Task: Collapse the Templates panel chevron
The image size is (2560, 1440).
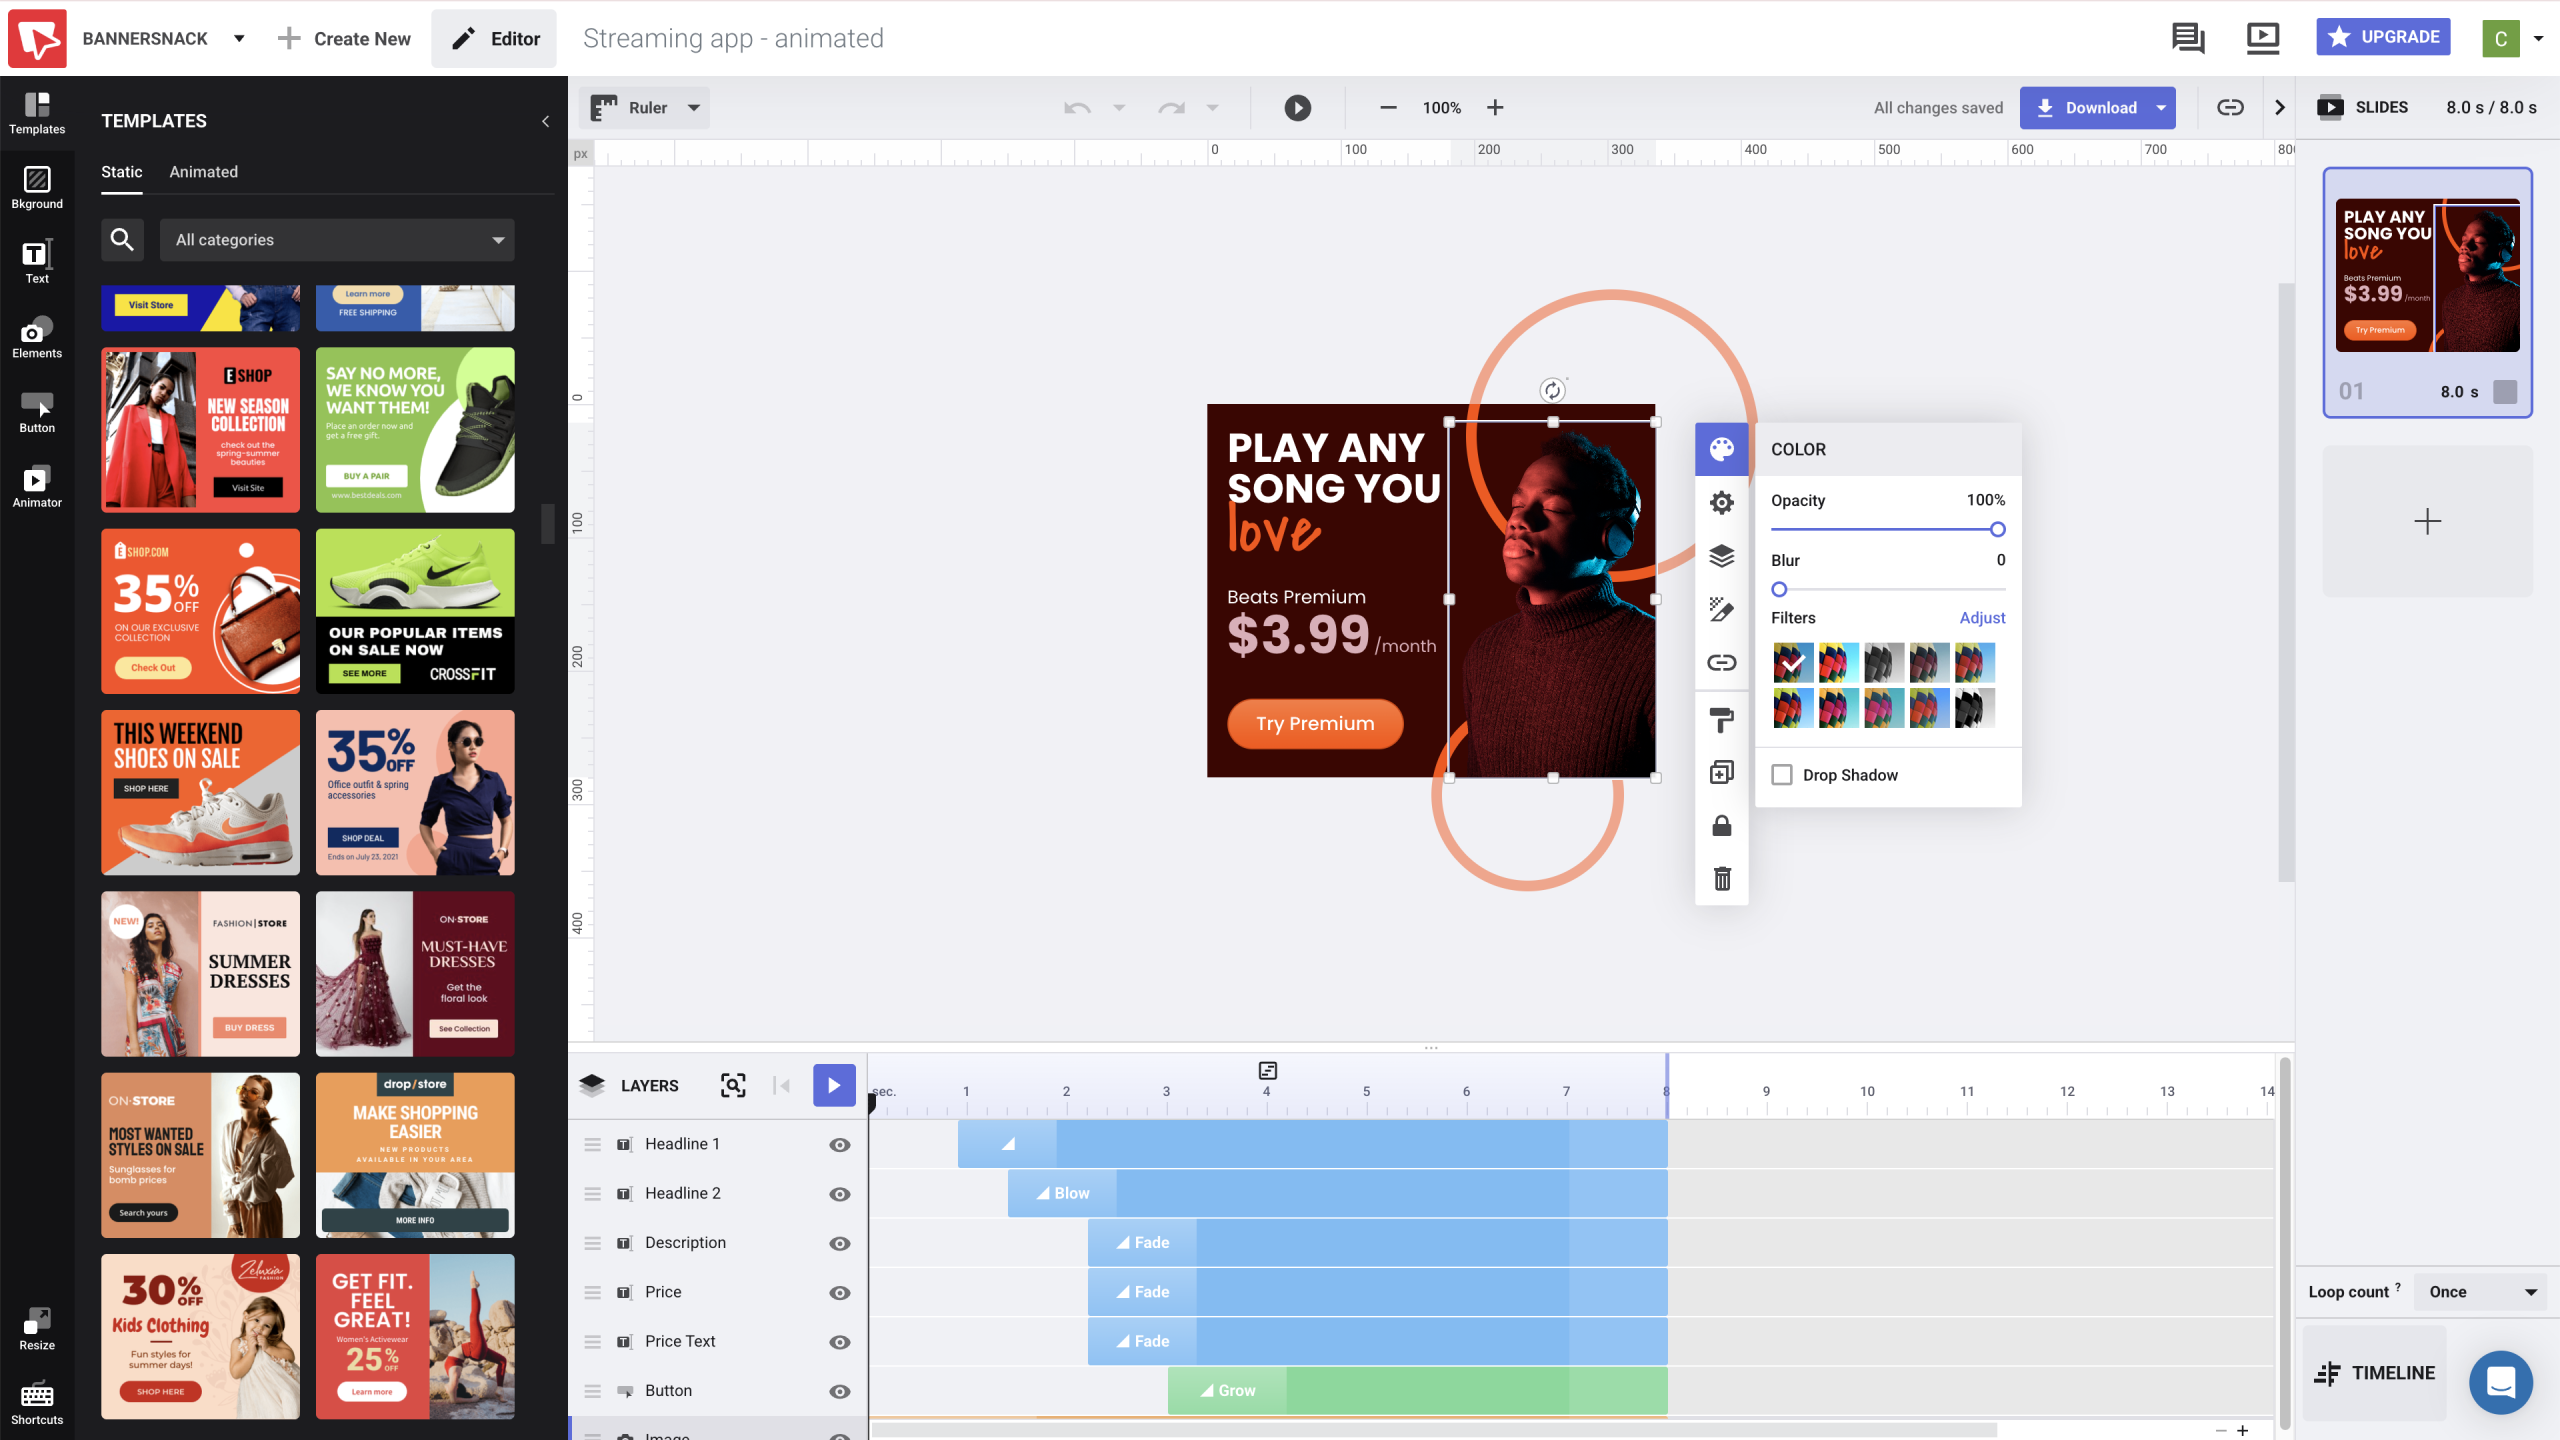Action: [x=545, y=121]
